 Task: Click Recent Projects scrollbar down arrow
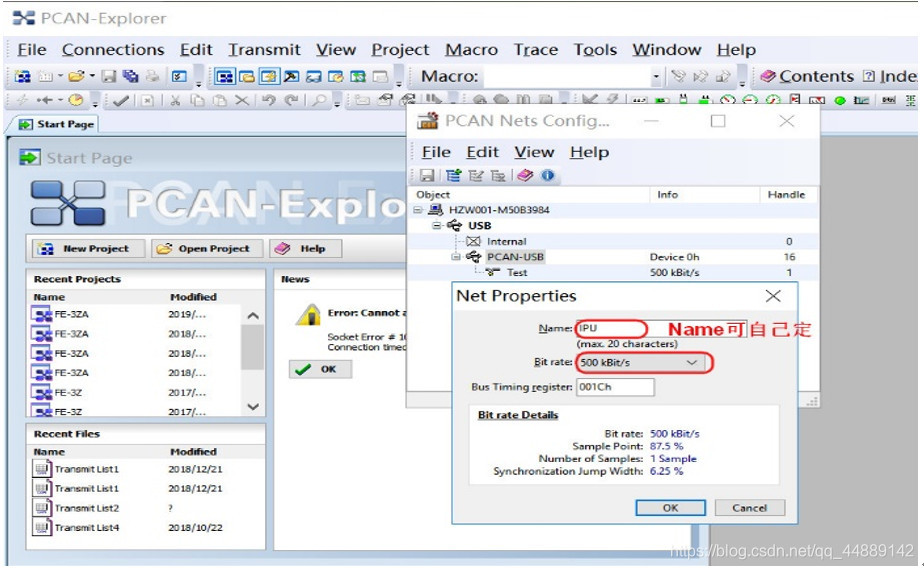tap(253, 407)
